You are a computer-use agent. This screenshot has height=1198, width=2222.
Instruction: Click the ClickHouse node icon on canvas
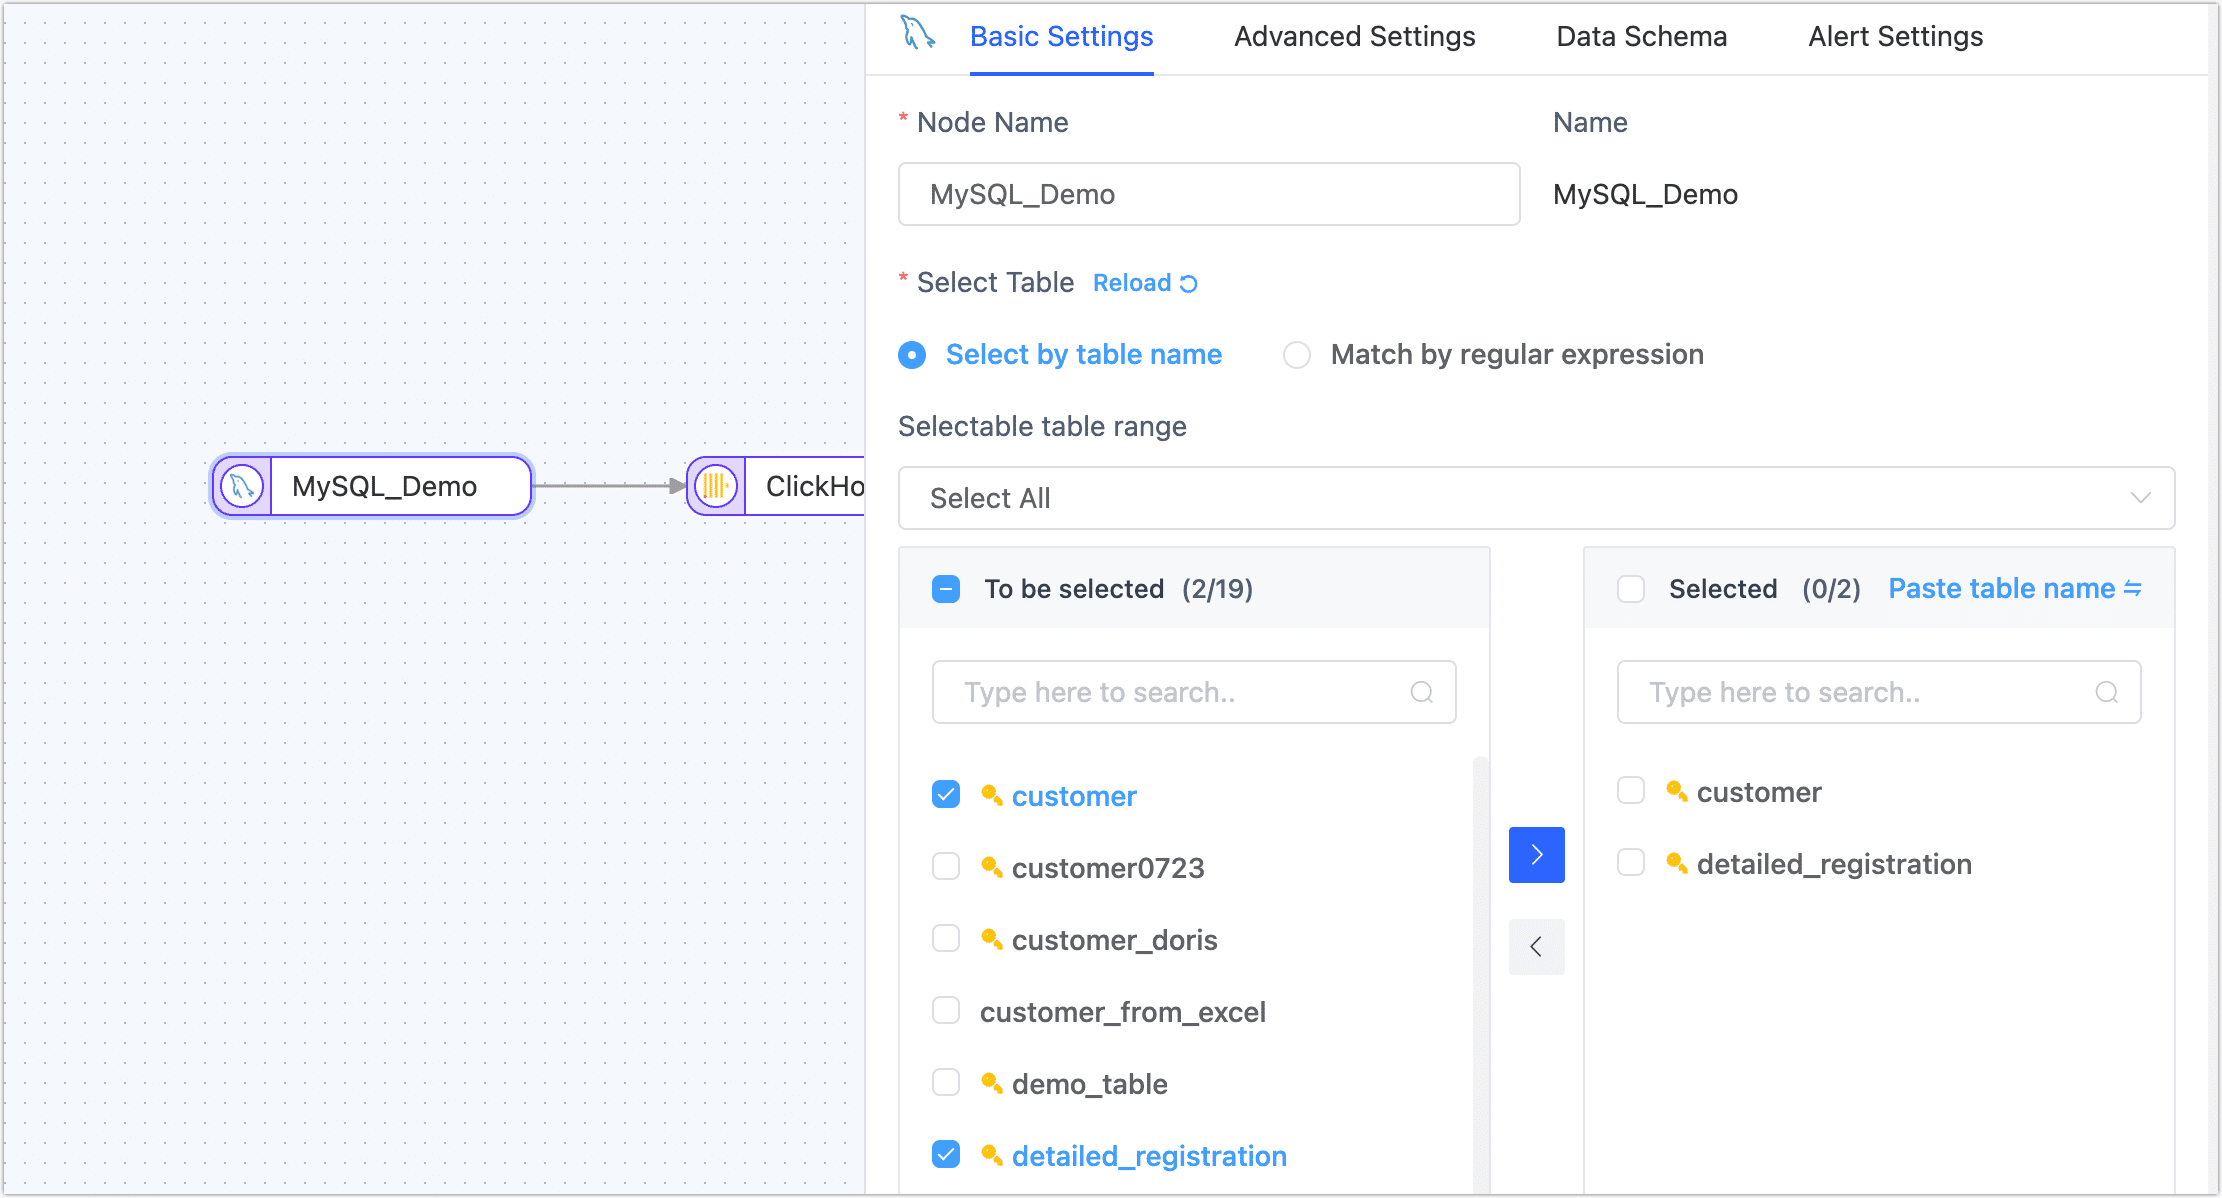716,487
